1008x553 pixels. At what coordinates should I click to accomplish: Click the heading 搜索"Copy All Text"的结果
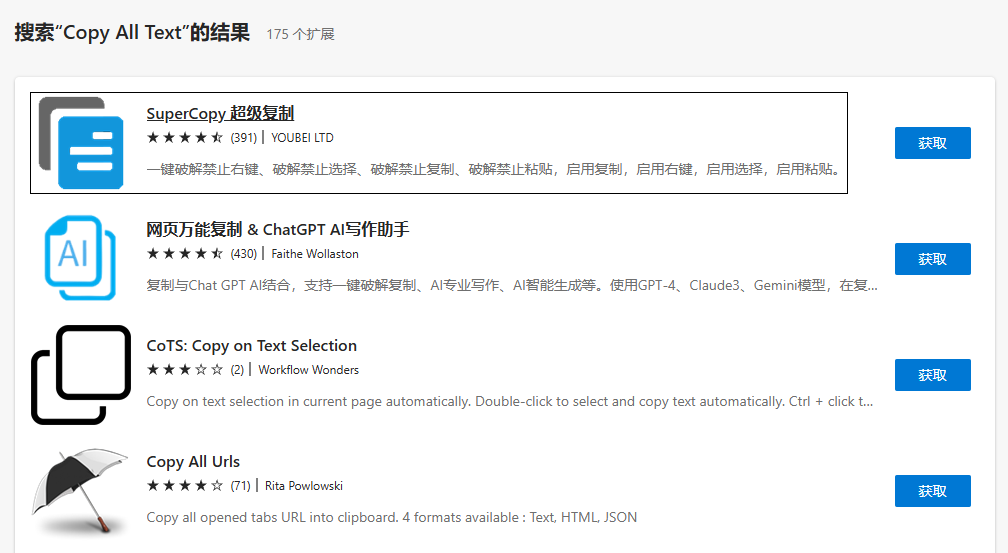pyautogui.click(x=132, y=32)
